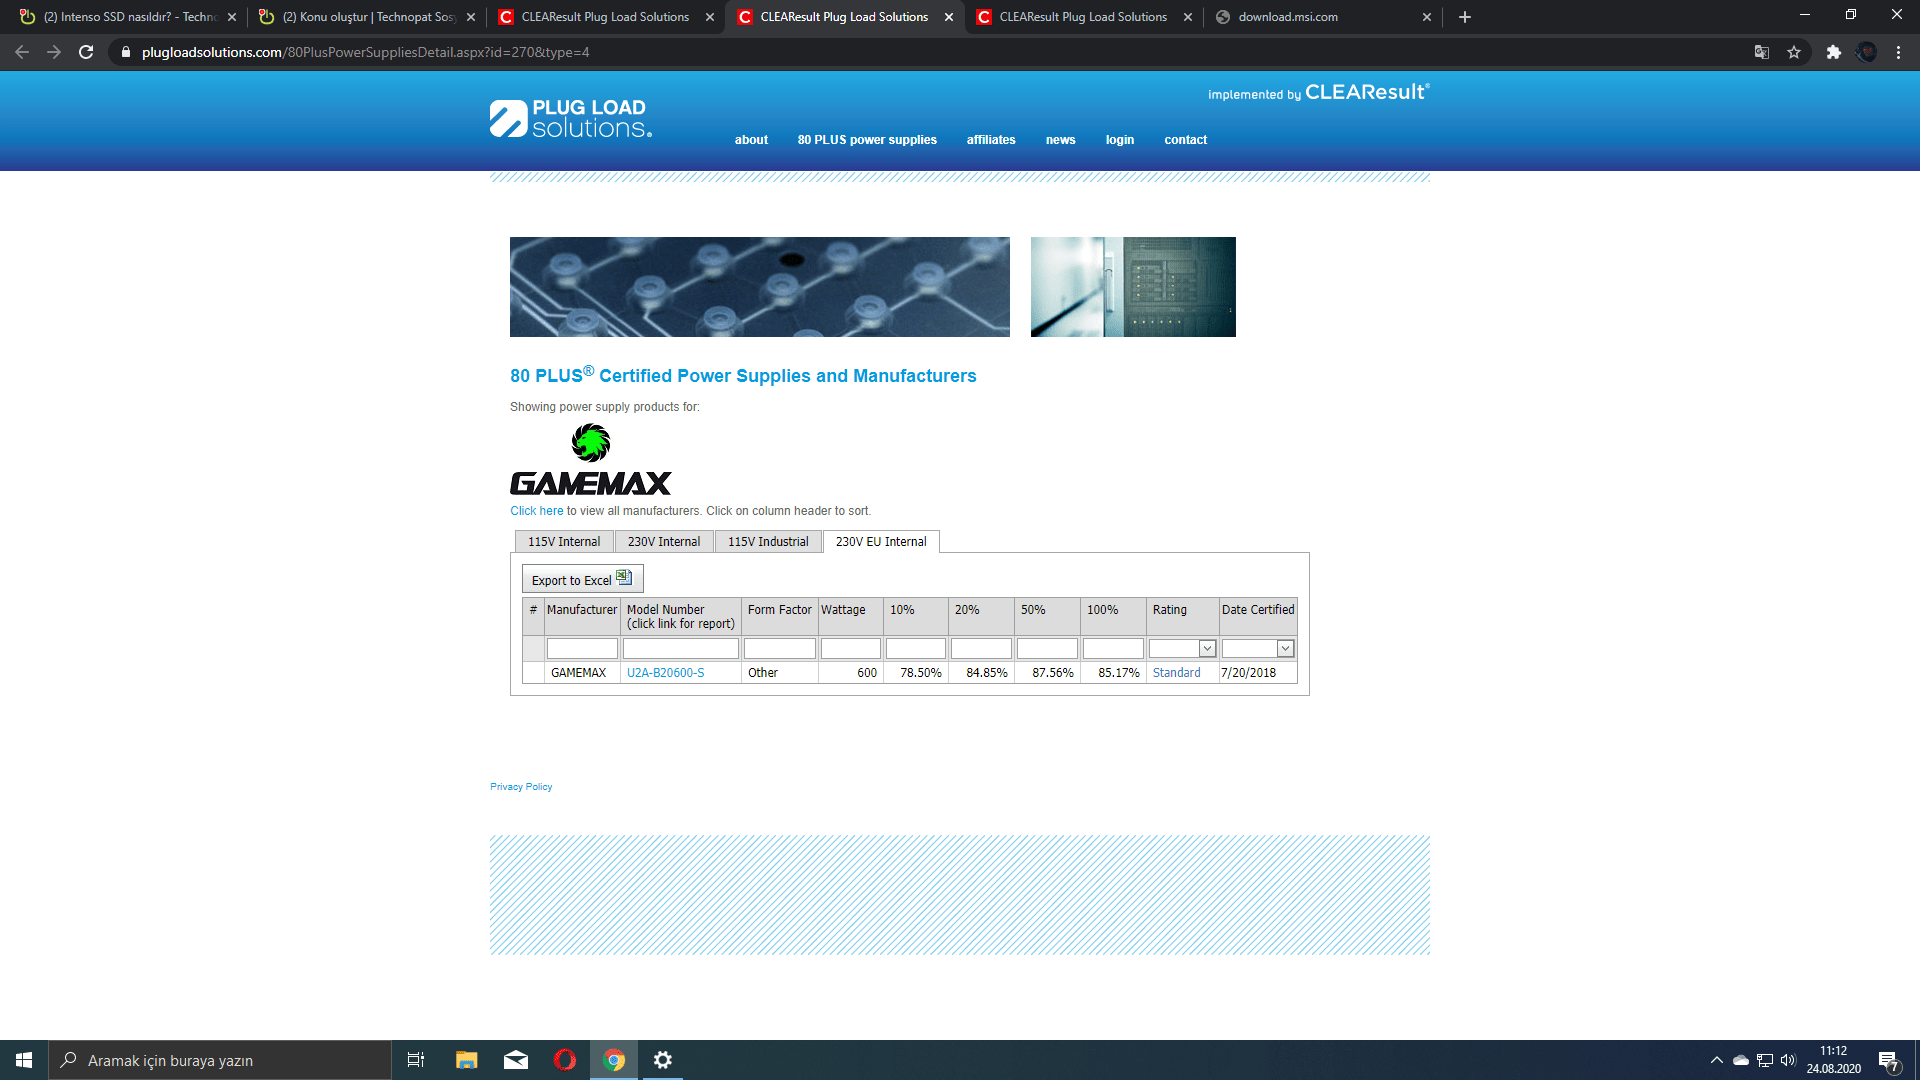Open File Explorer in taskbar
The height and width of the screenshot is (1080, 1920).
click(x=467, y=1060)
